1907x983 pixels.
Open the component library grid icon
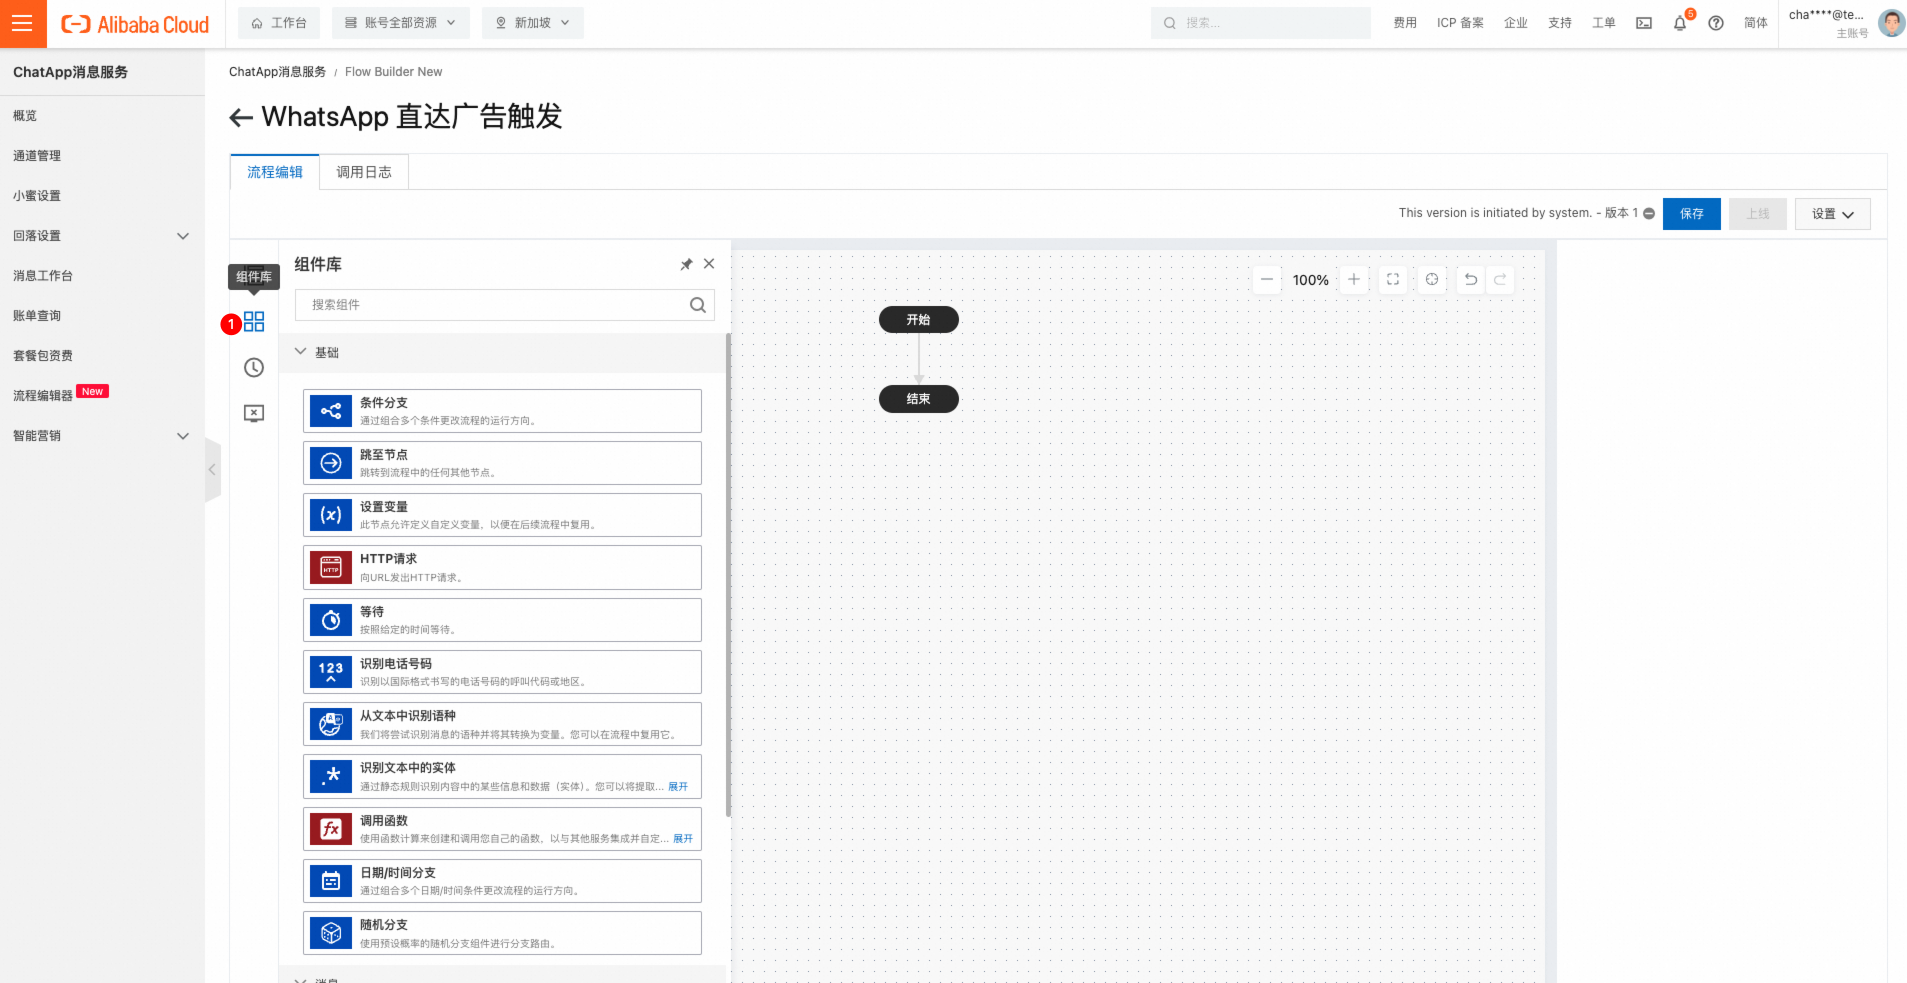pos(254,322)
